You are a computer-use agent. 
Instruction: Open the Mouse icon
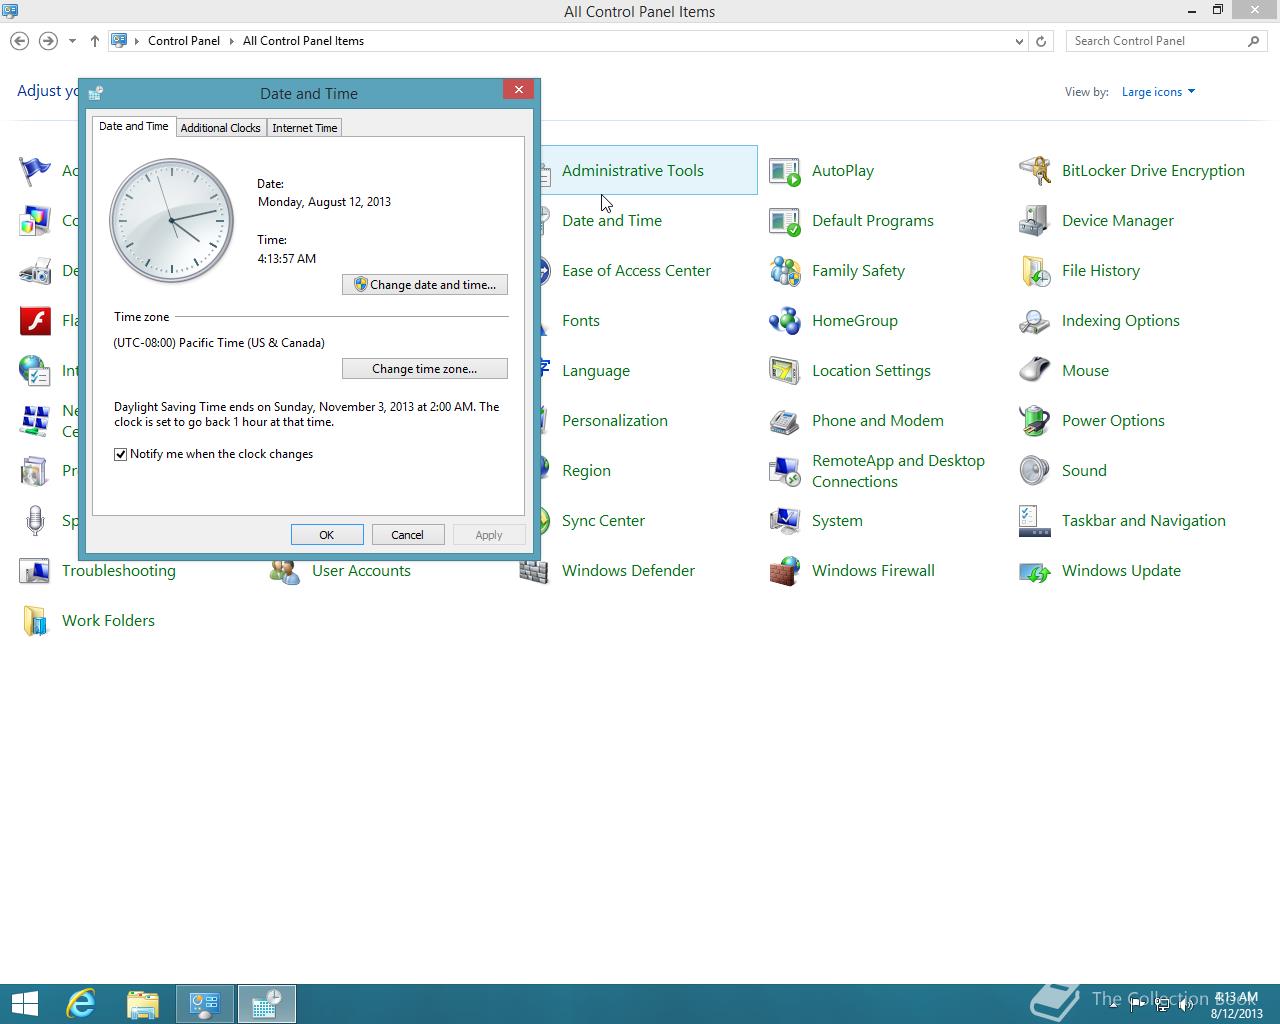[x=1035, y=371]
